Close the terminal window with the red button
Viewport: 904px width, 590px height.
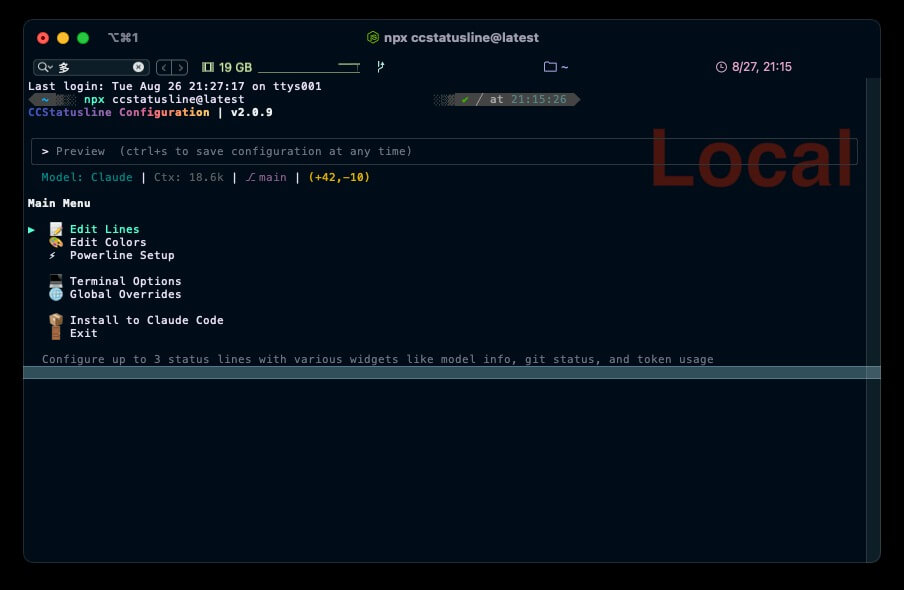click(x=43, y=38)
